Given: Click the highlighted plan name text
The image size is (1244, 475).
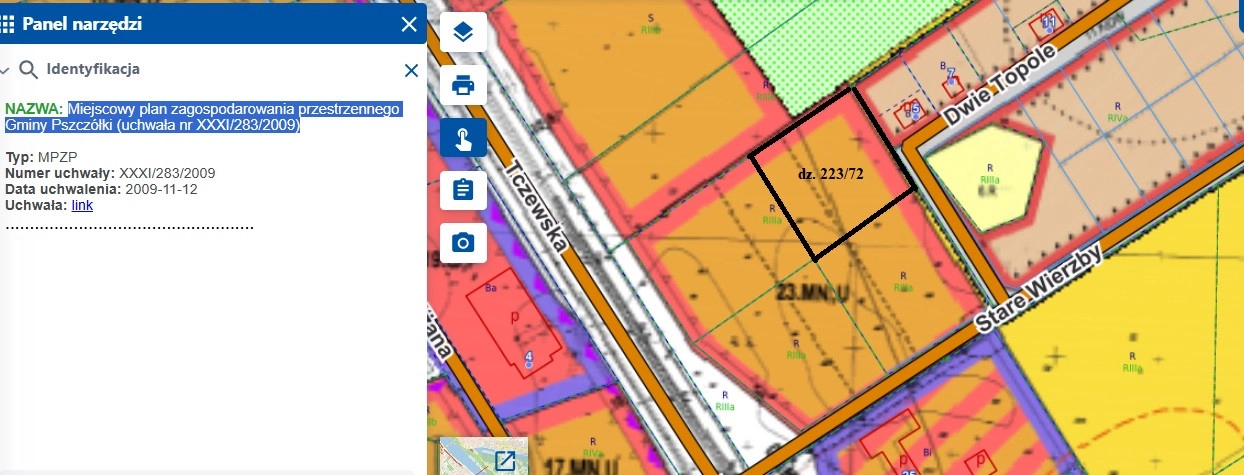Looking at the screenshot, I should tap(203, 117).
